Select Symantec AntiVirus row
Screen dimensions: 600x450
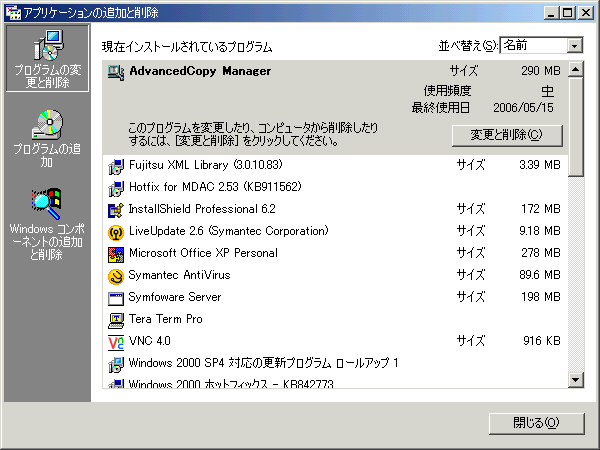coord(335,276)
